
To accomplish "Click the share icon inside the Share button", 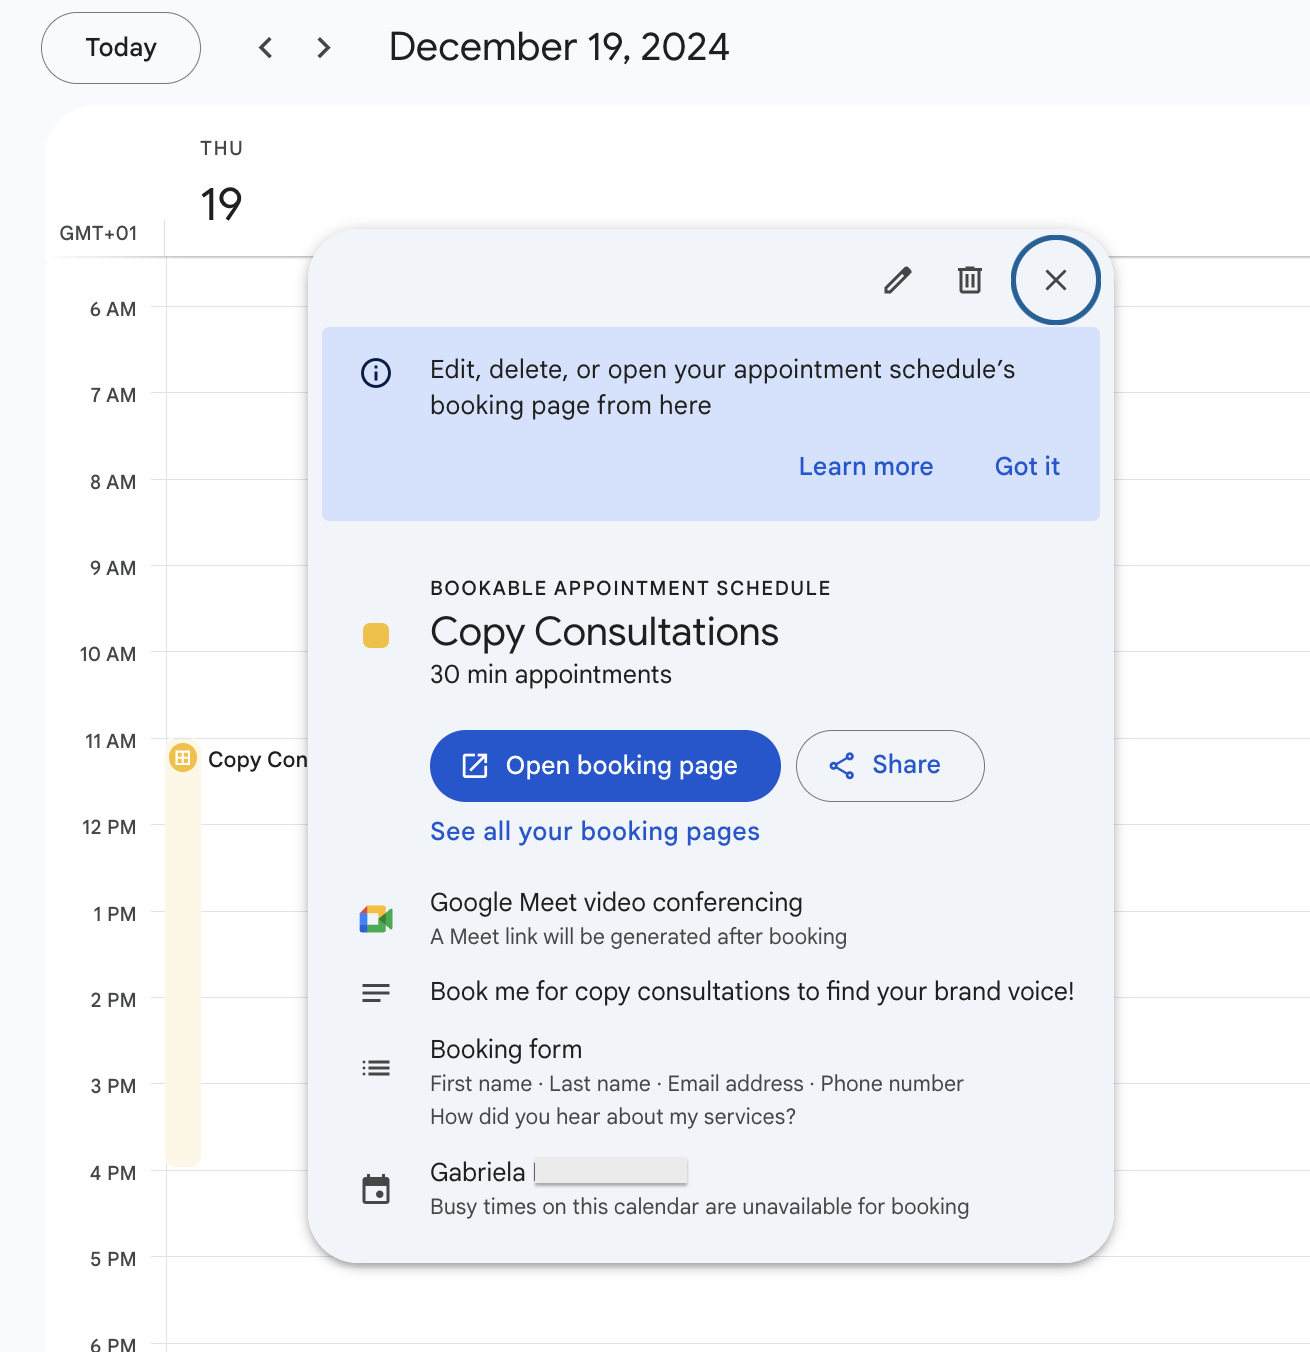I will click(843, 765).
